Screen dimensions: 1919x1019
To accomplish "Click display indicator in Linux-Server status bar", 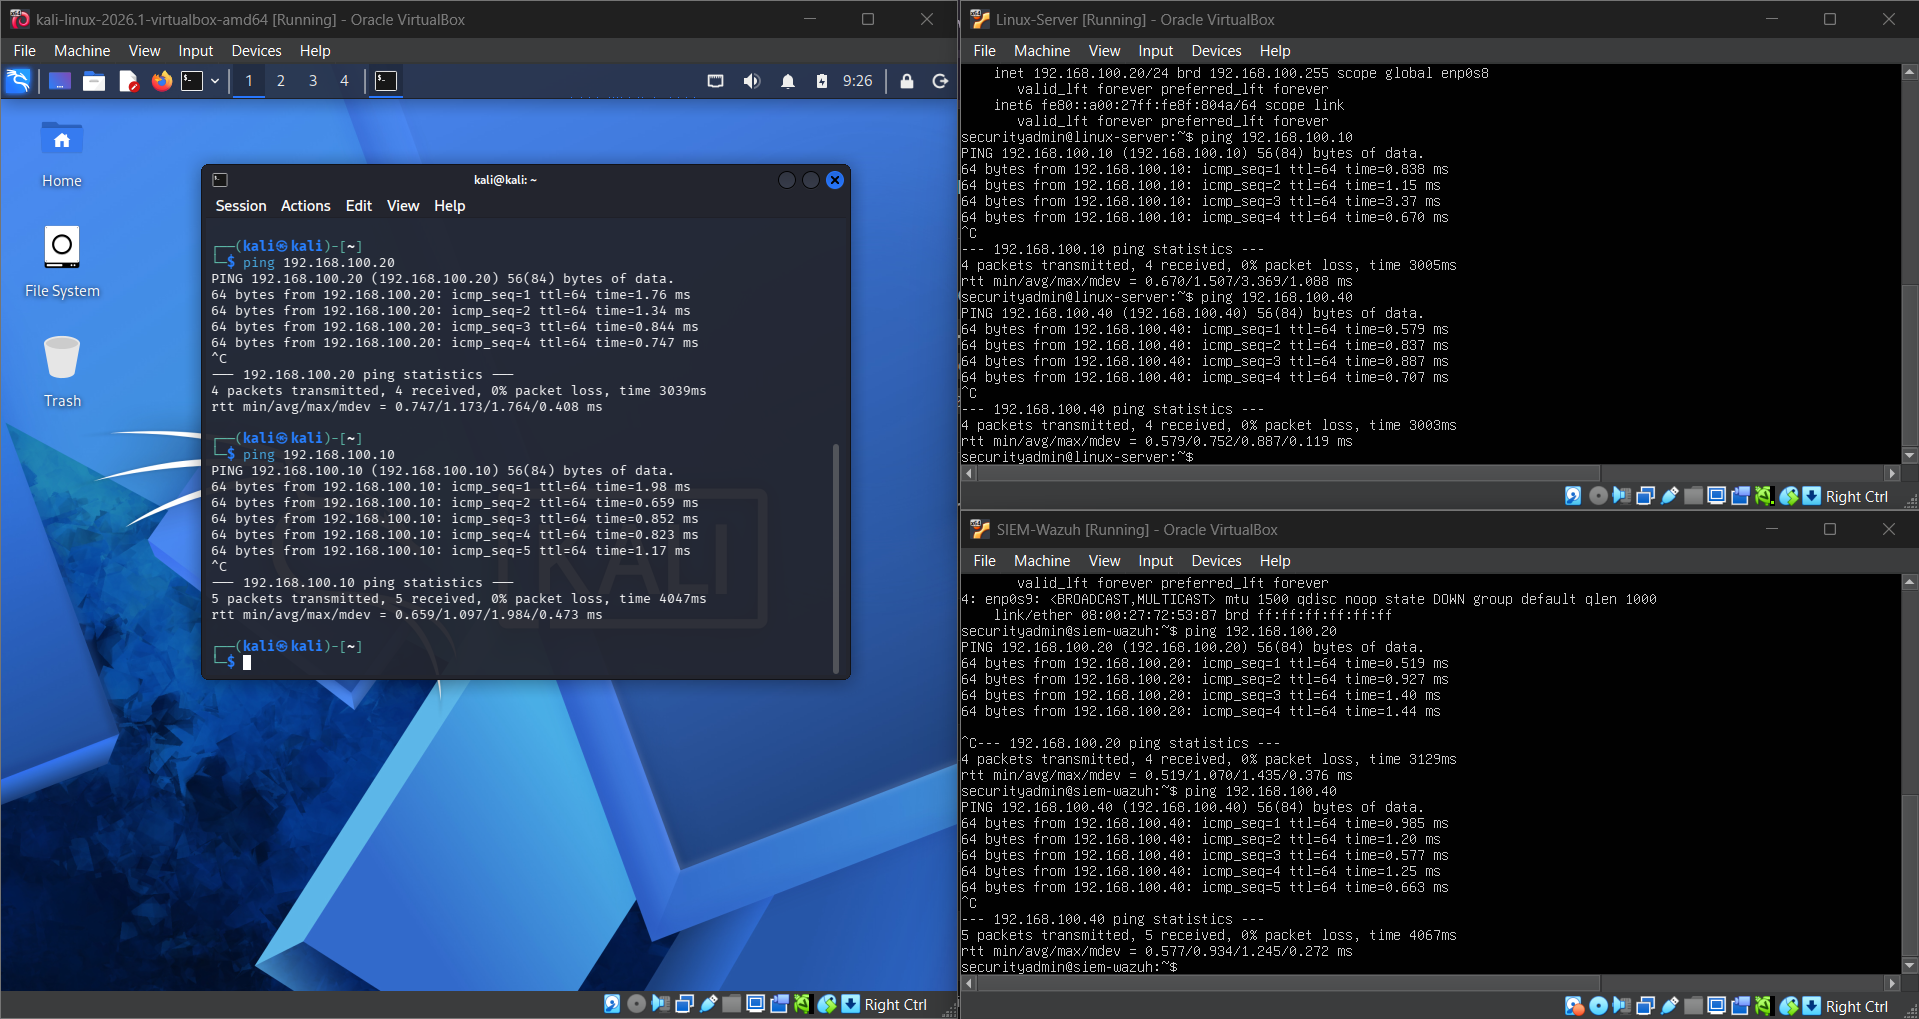I will pyautogui.click(x=1717, y=496).
